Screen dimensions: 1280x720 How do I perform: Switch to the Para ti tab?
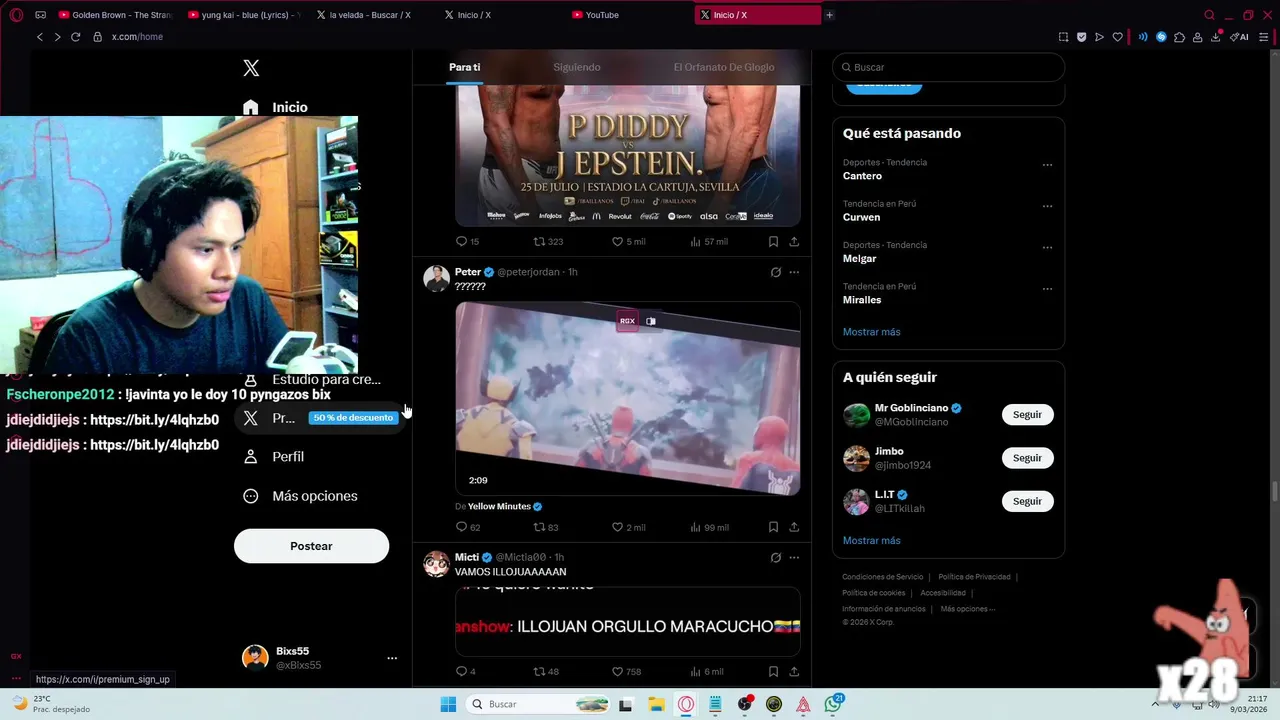[464, 67]
